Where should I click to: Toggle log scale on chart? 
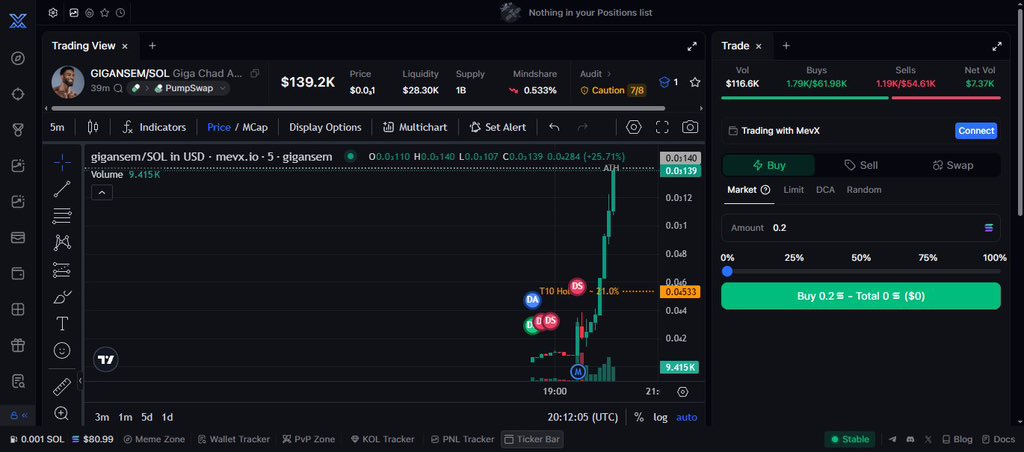point(661,417)
